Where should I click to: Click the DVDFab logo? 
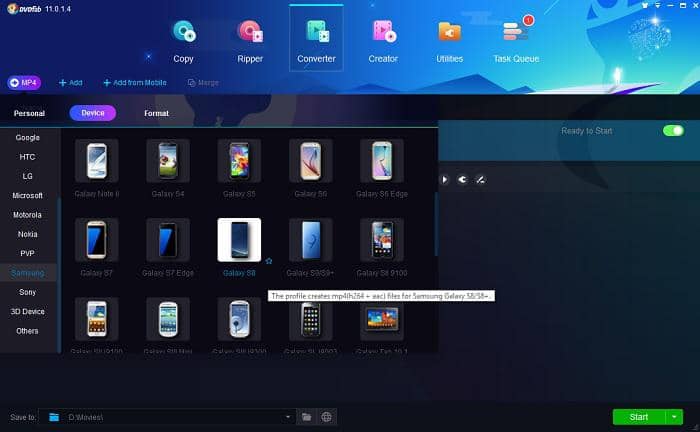pyautogui.click(x=24, y=8)
